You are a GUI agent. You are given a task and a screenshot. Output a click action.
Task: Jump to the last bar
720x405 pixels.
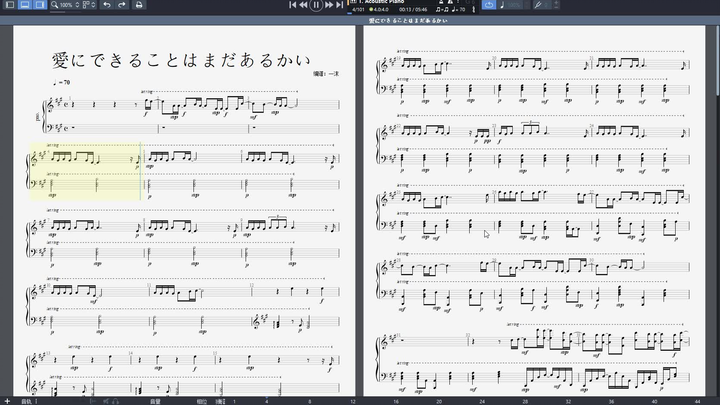pyautogui.click(x=340, y=5)
